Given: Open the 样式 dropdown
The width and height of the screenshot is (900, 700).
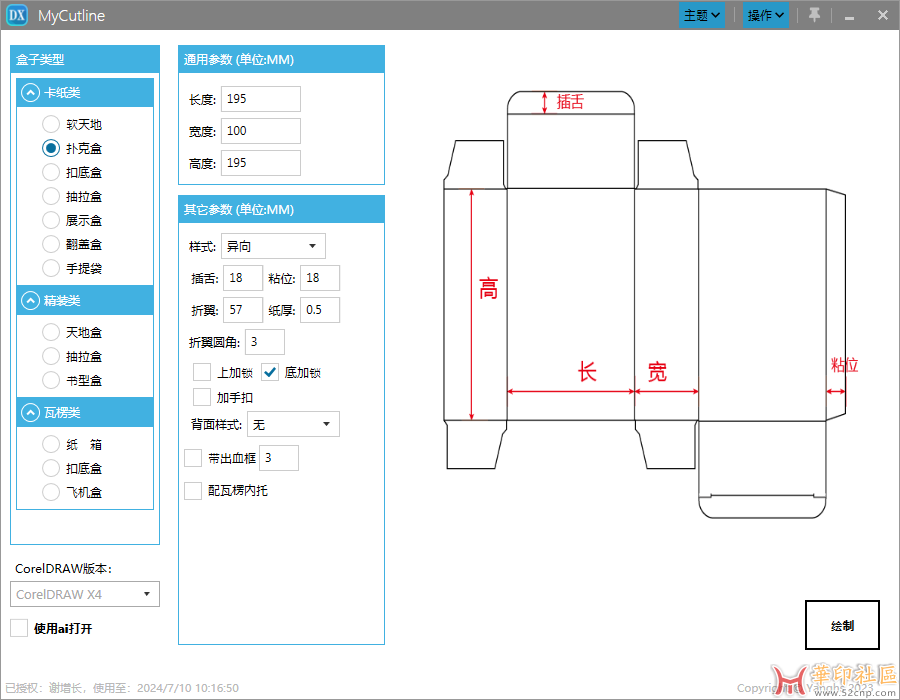Looking at the screenshot, I should (x=273, y=246).
